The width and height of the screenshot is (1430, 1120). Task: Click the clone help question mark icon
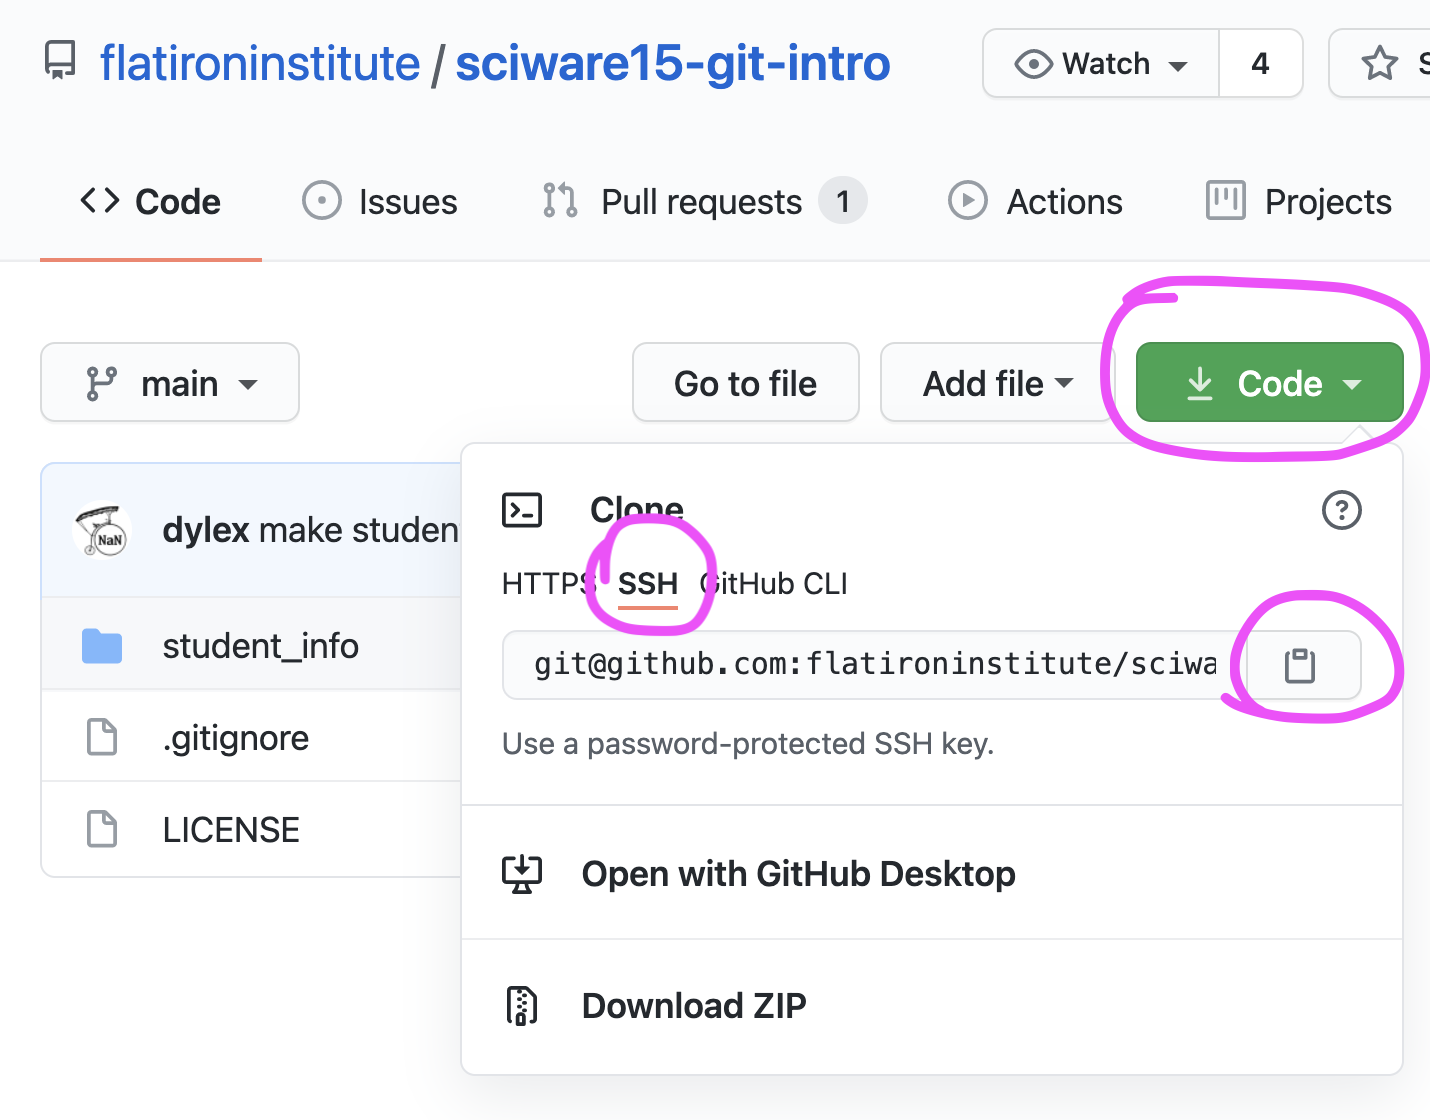(x=1342, y=510)
